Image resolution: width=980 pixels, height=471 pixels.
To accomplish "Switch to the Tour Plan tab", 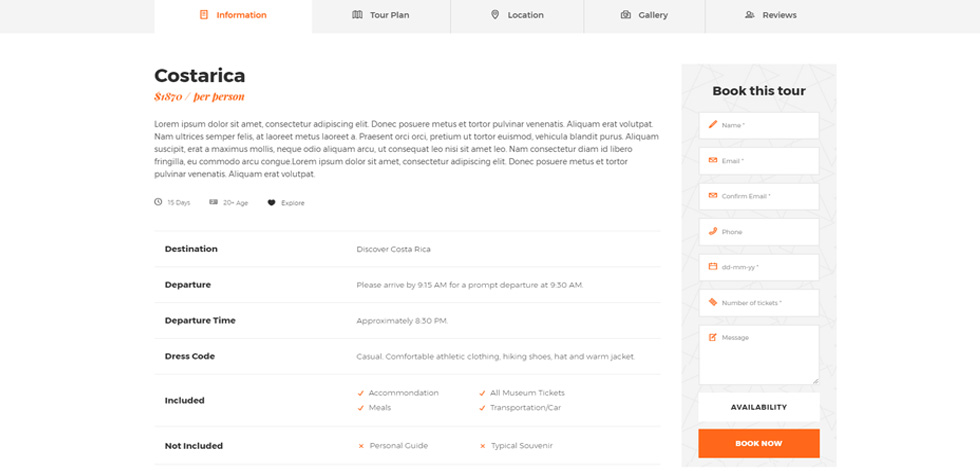I will [x=381, y=15].
